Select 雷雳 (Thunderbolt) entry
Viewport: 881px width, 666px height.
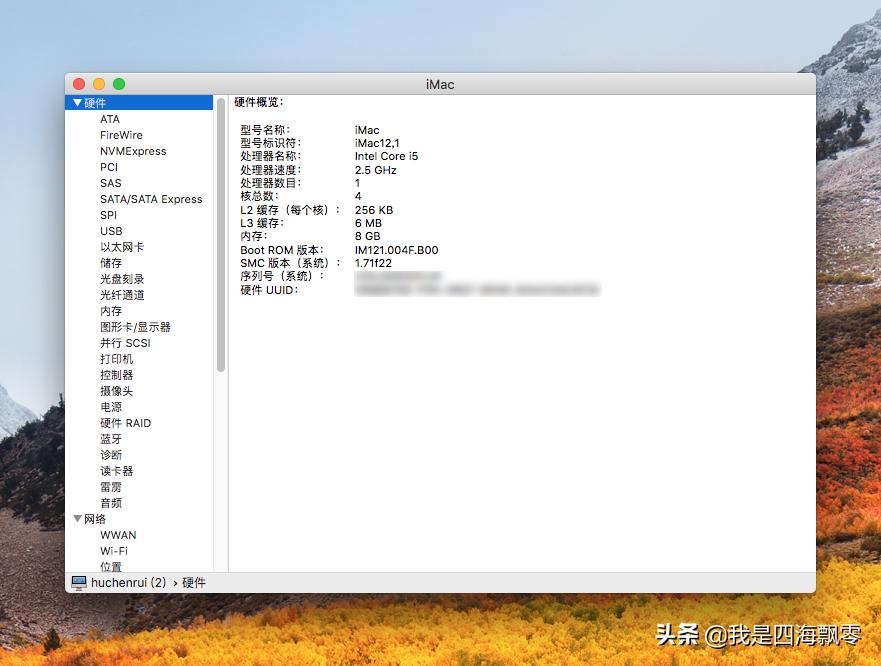[x=110, y=486]
